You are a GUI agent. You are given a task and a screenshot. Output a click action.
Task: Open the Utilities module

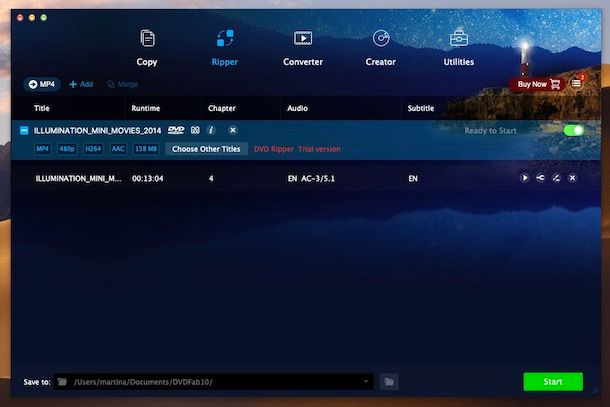click(x=459, y=48)
